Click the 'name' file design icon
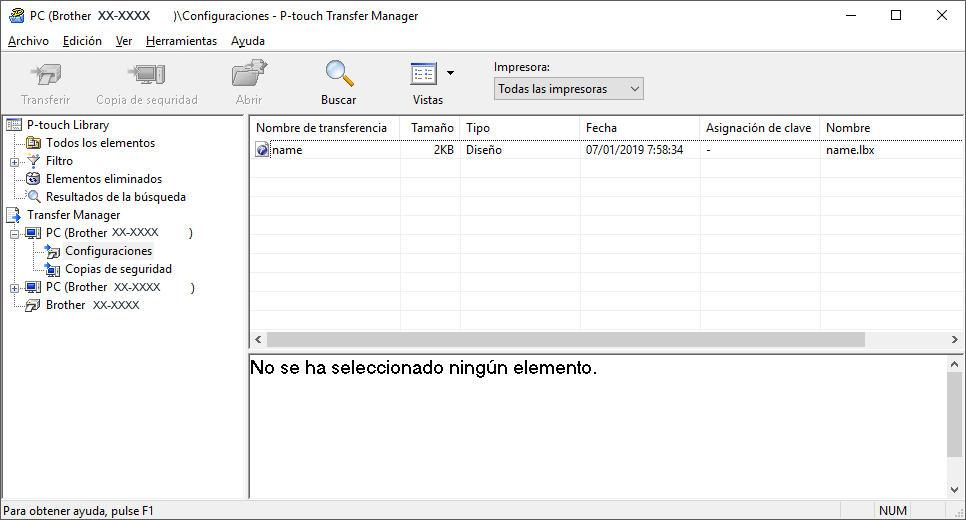The width and height of the screenshot is (966, 520). pos(262,150)
